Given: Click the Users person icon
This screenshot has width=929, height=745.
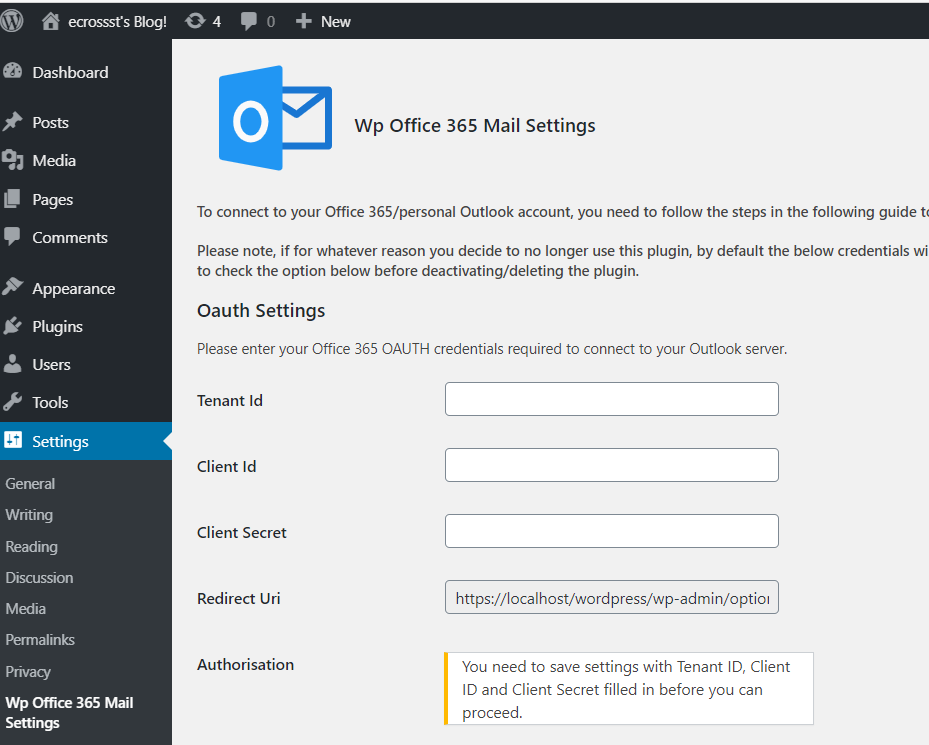Looking at the screenshot, I should click(x=12, y=364).
